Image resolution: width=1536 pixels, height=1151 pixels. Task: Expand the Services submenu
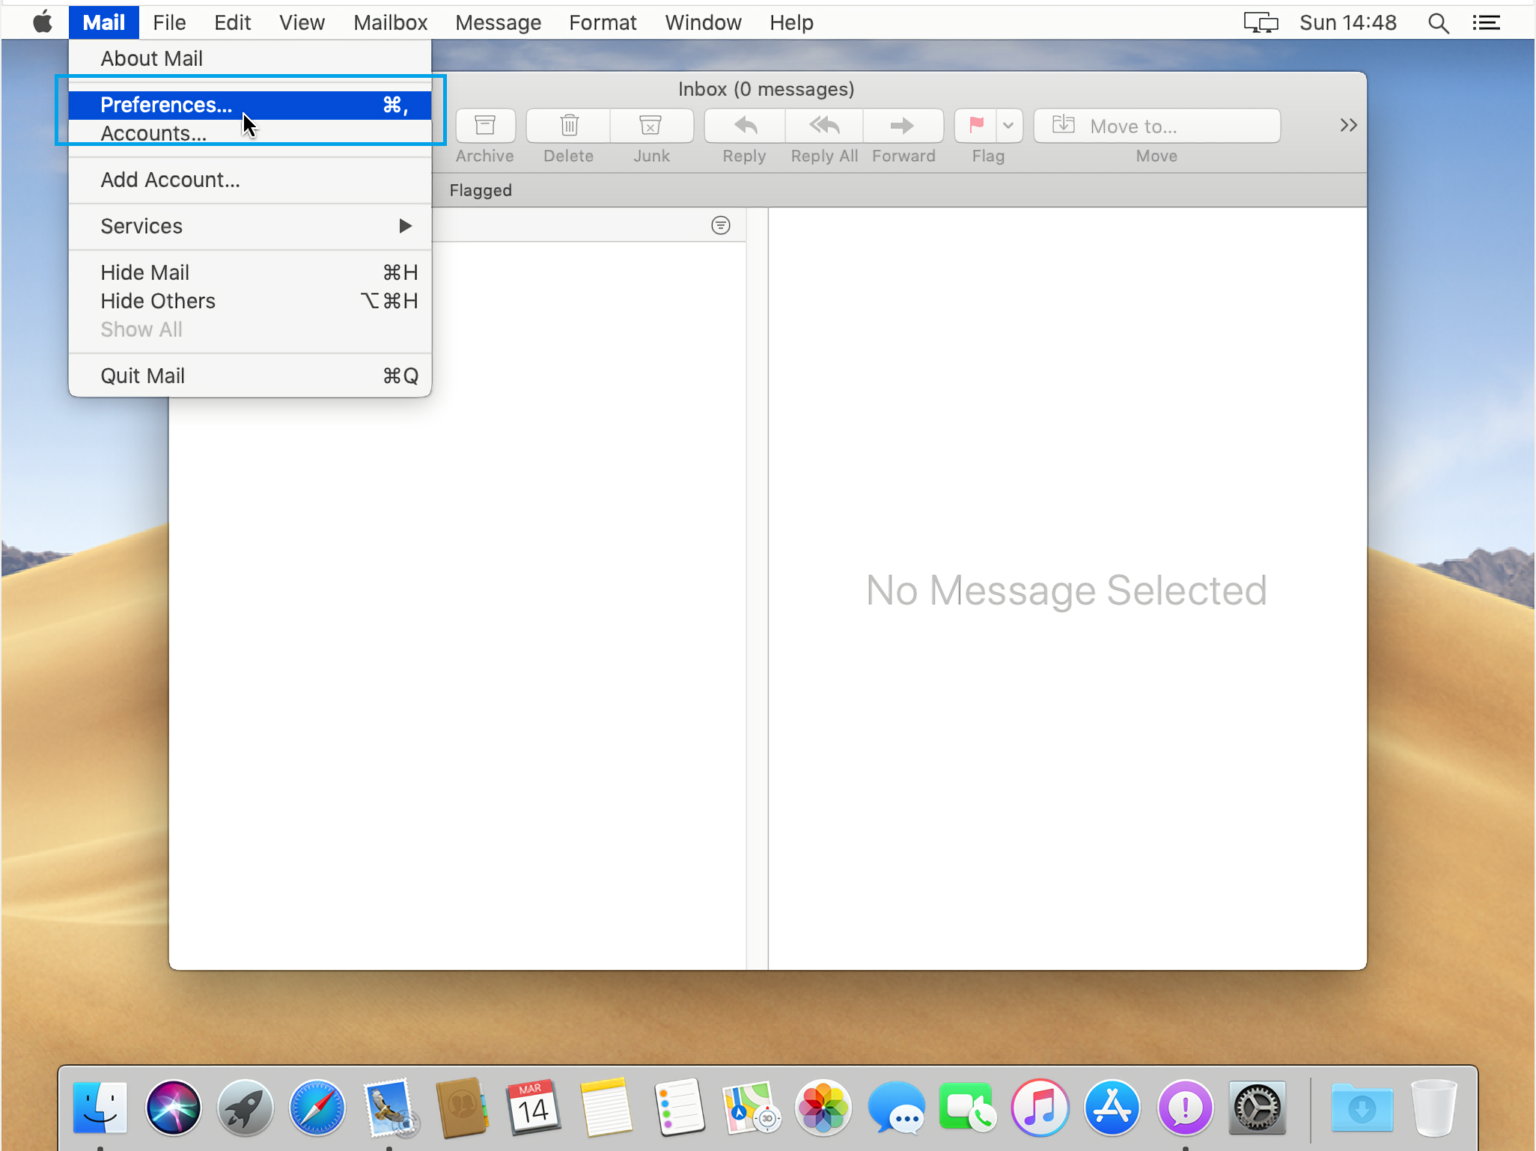(x=250, y=226)
